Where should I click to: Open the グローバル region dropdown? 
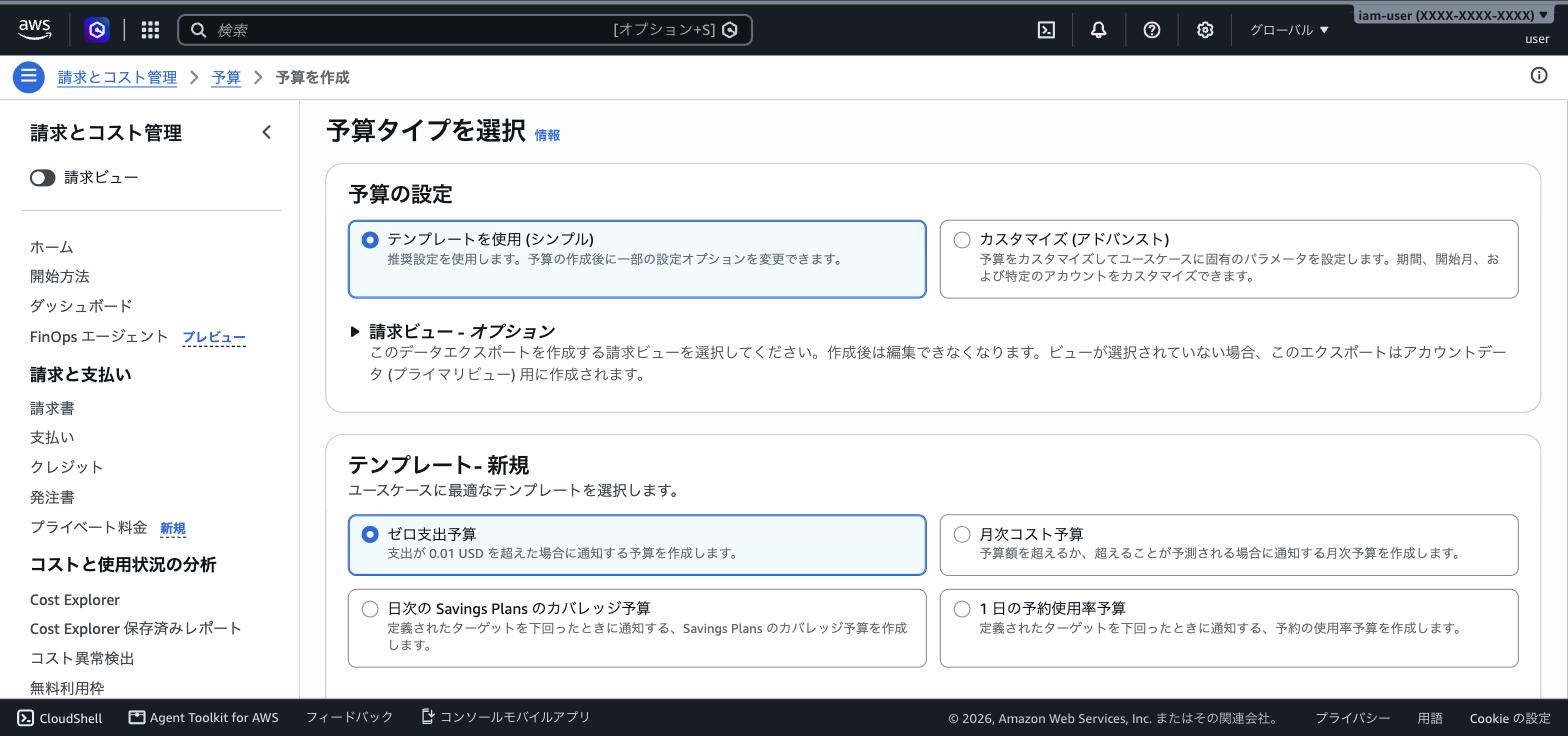1289,30
